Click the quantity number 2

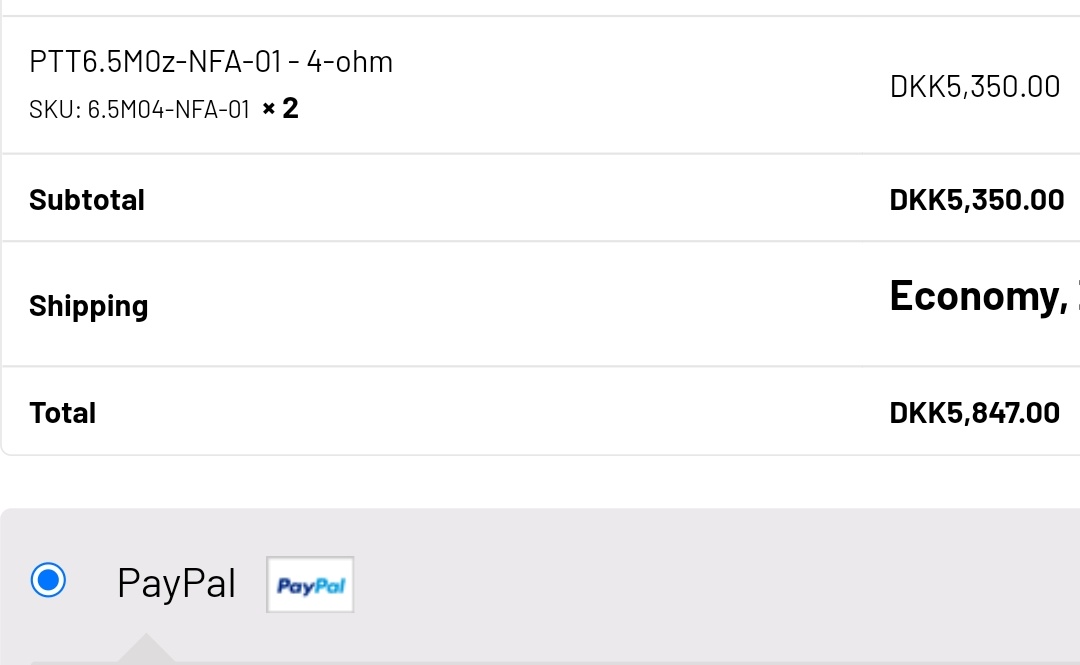click(290, 108)
